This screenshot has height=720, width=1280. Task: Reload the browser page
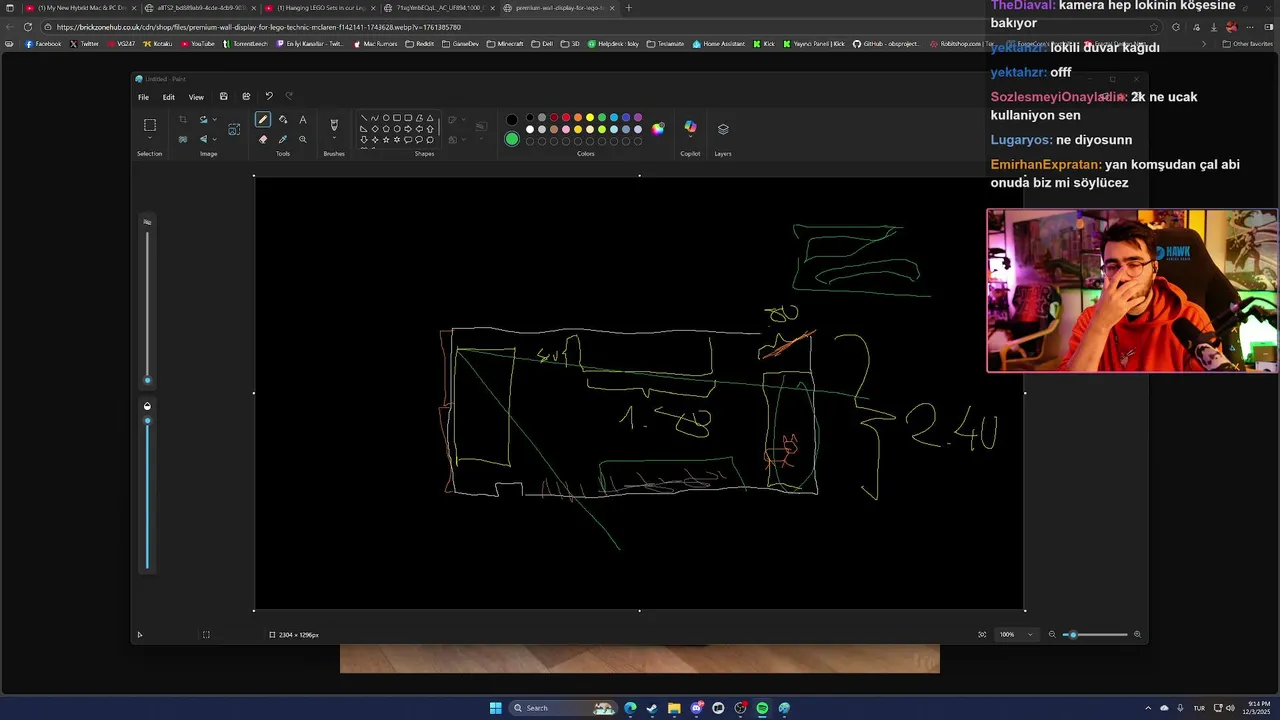pyautogui.click(x=28, y=27)
